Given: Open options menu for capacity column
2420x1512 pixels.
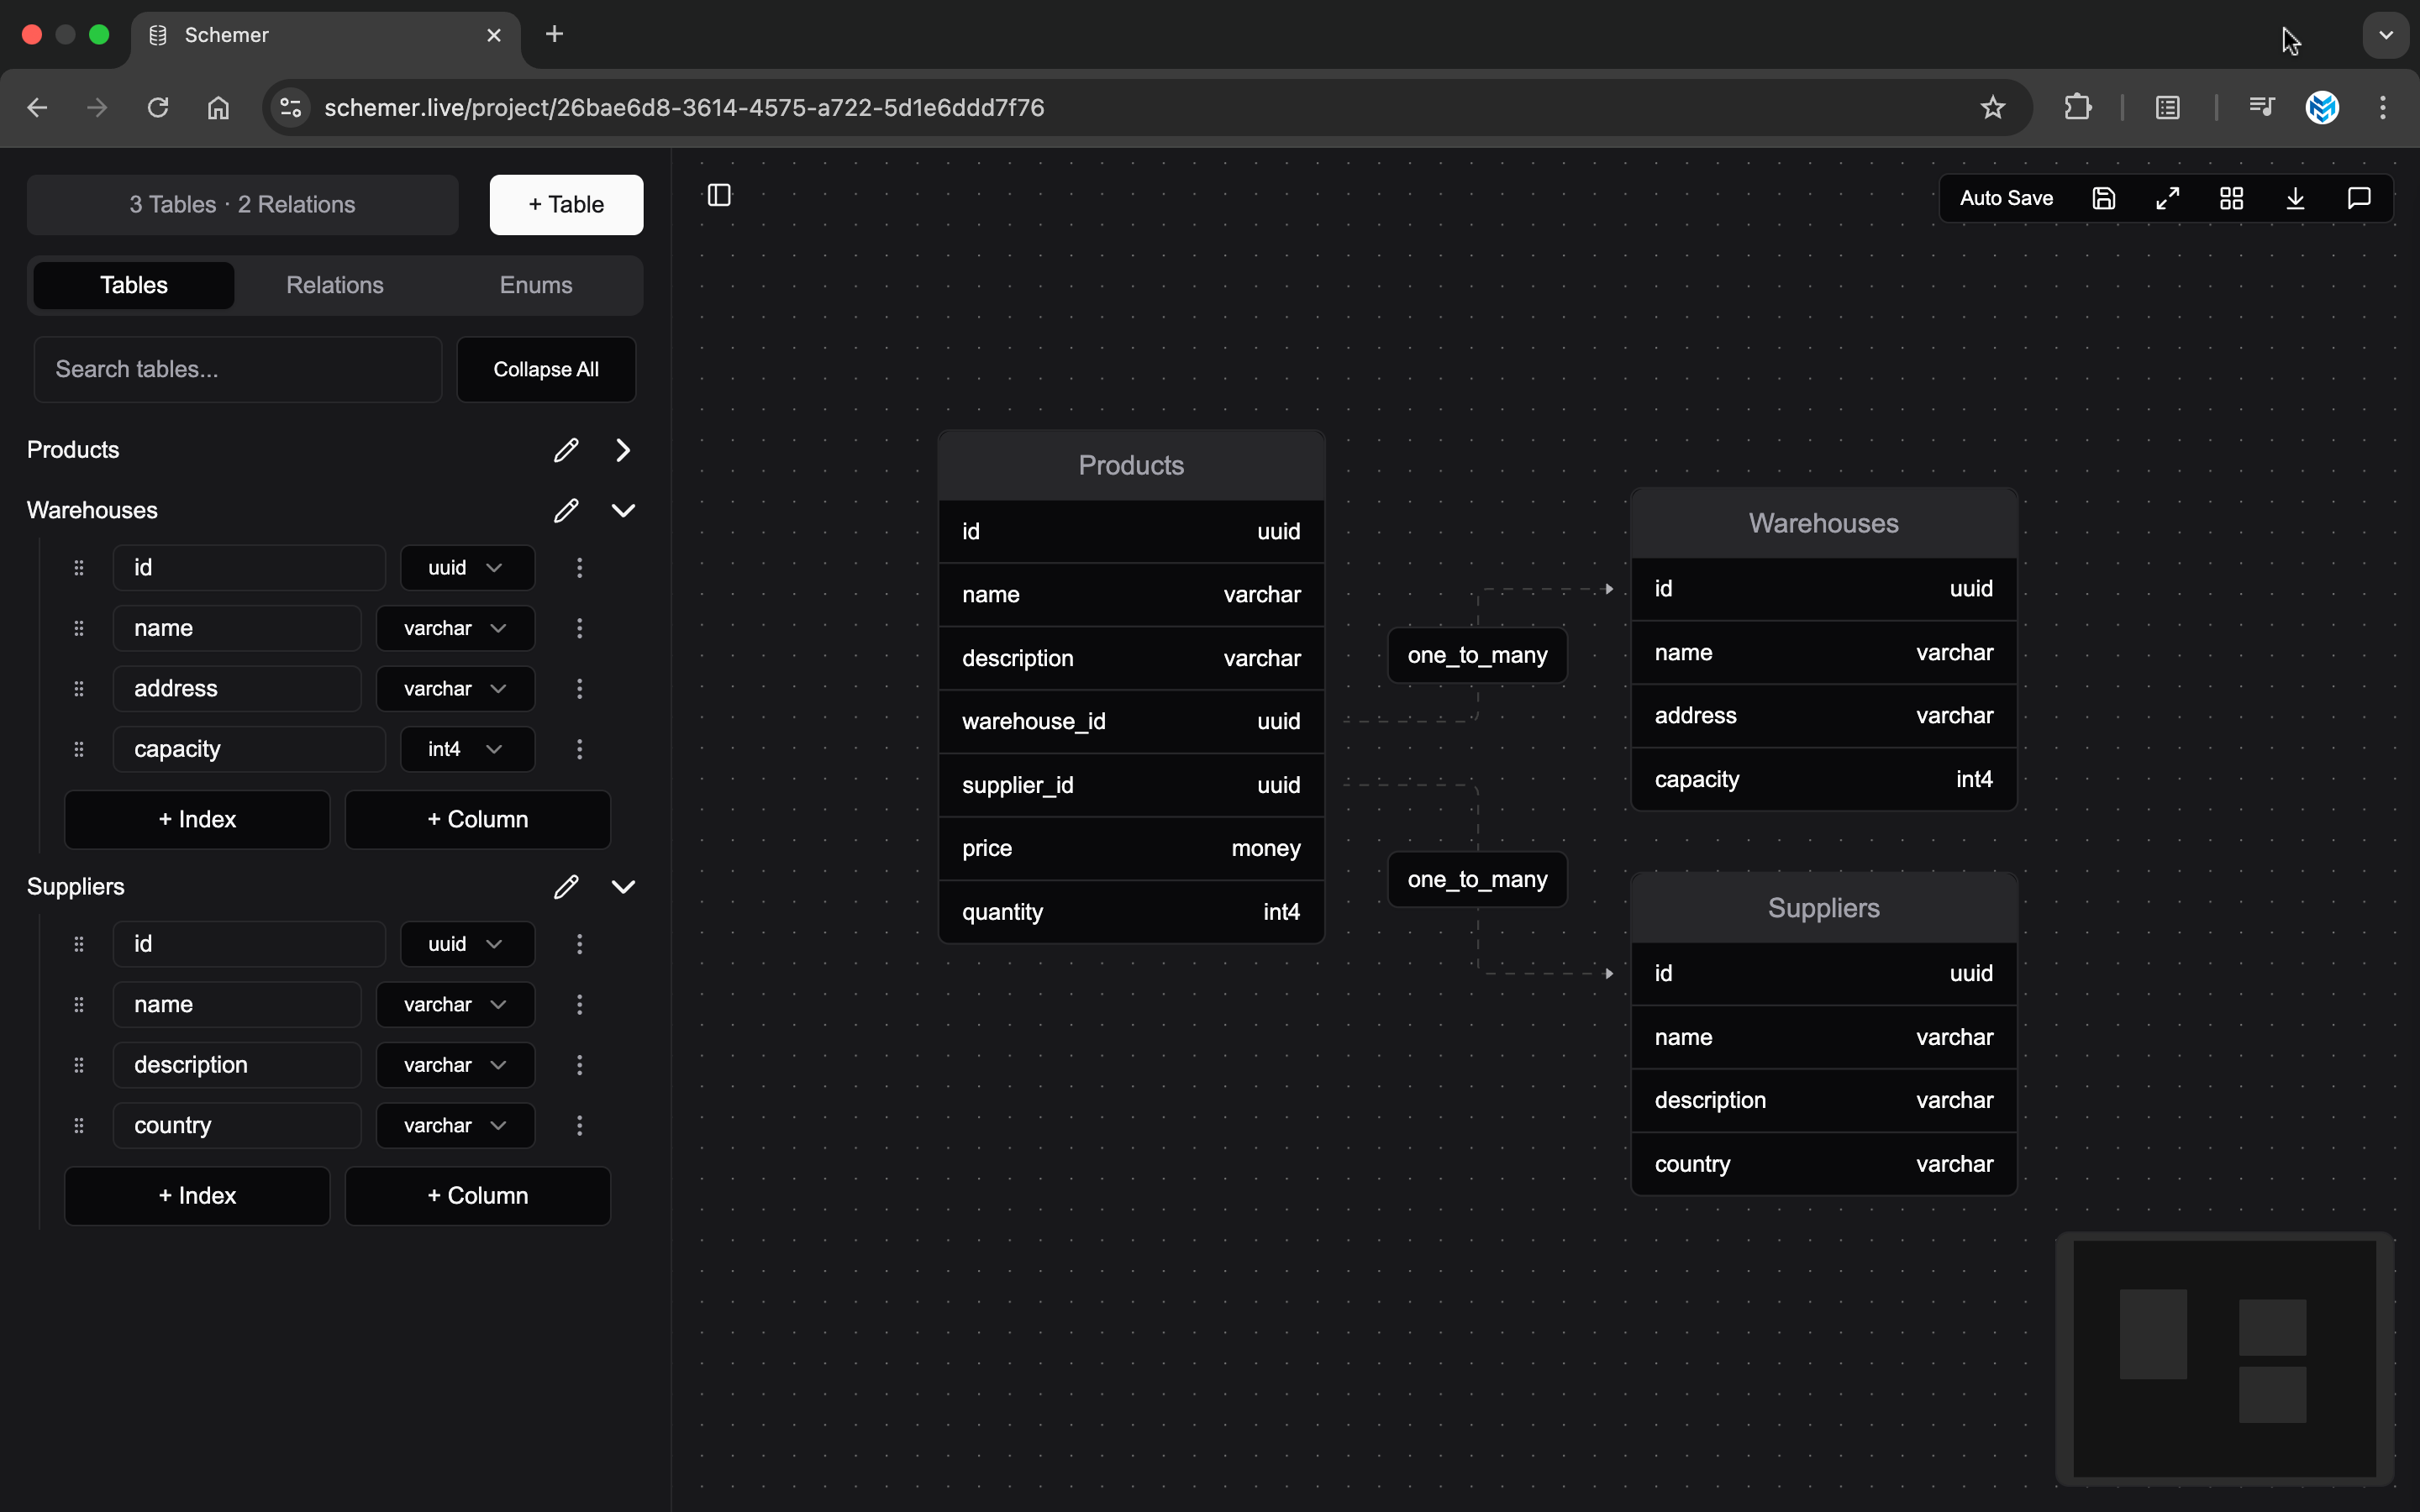Looking at the screenshot, I should pyautogui.click(x=579, y=749).
